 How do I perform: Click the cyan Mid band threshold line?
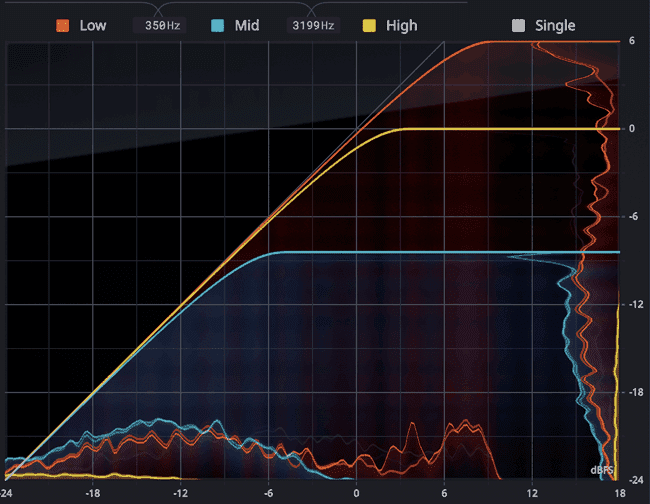pyautogui.click(x=451, y=252)
